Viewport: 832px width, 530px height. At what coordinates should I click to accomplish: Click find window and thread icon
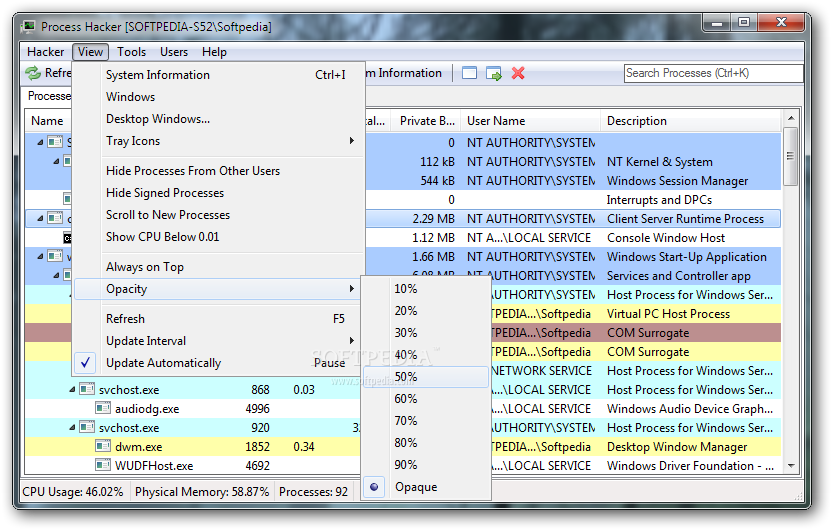pyautogui.click(x=493, y=74)
